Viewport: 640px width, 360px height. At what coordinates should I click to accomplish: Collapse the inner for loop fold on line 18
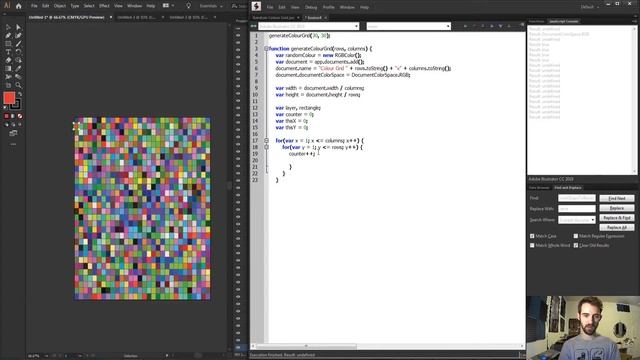(266, 147)
